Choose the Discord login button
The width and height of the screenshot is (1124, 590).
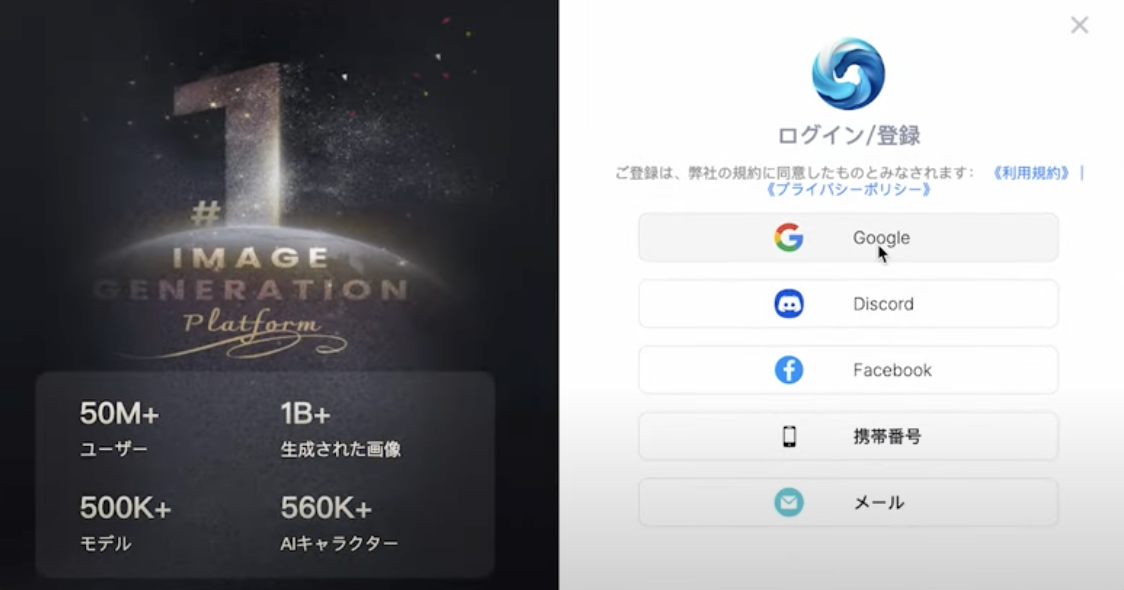(848, 304)
